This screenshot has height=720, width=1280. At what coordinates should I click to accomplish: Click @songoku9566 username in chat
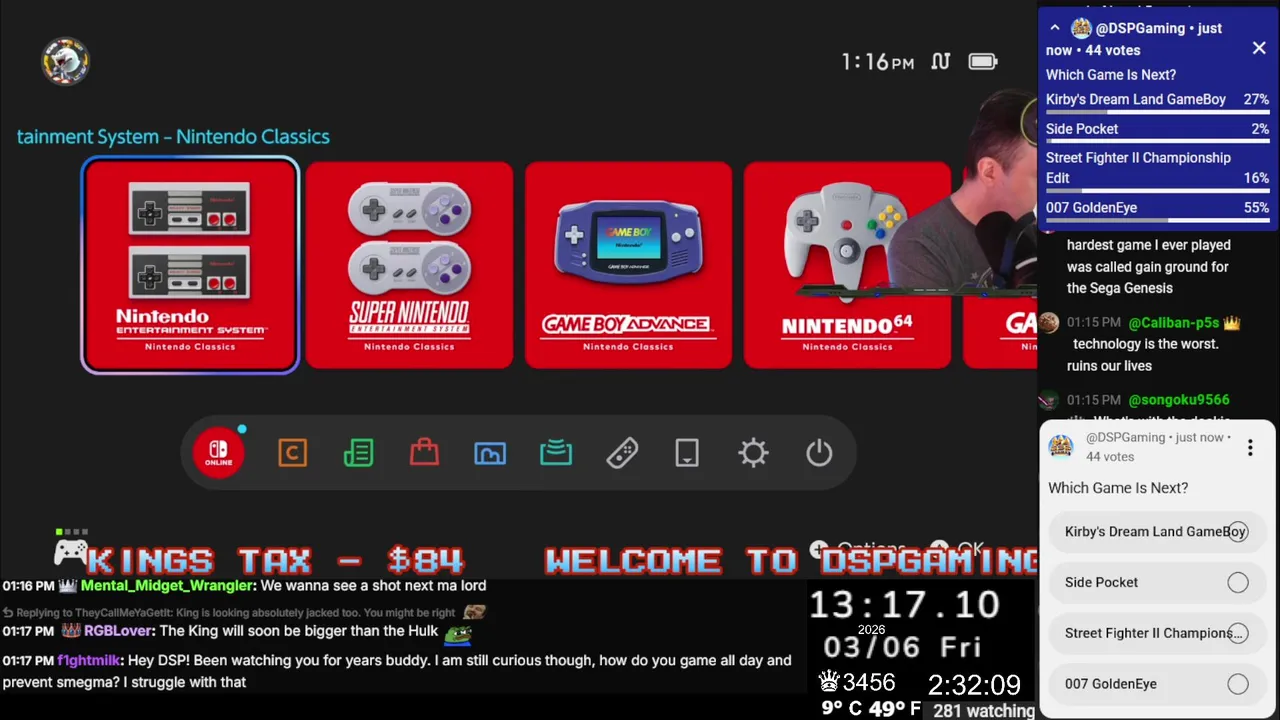1179,400
